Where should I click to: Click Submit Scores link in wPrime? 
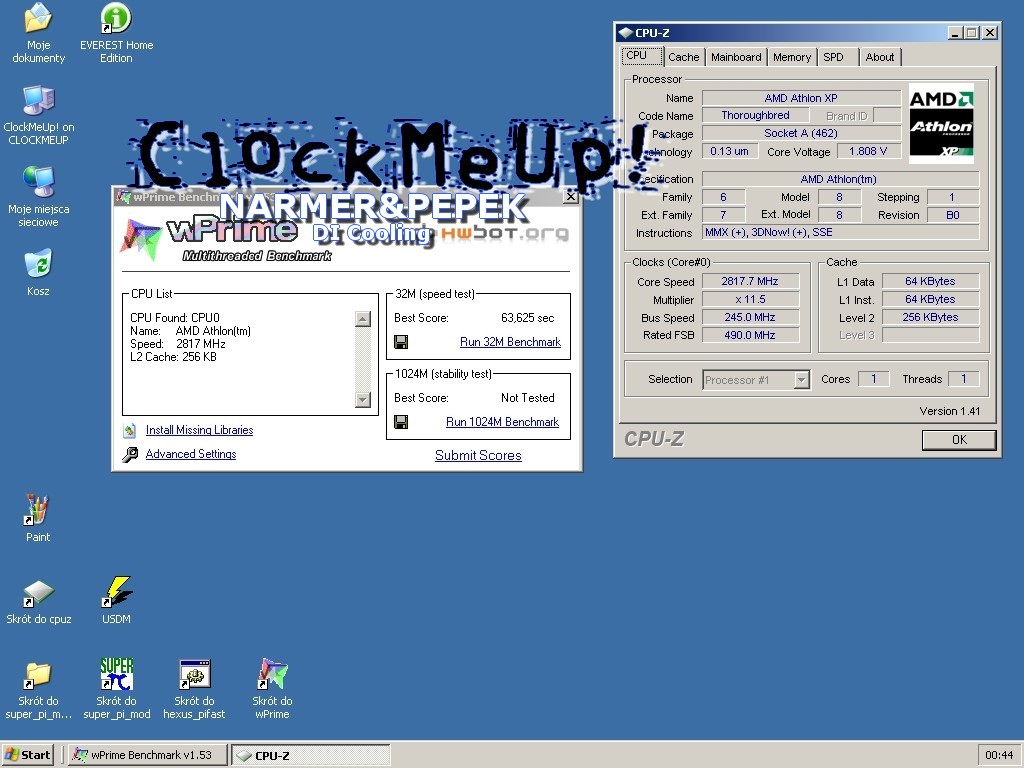478,455
